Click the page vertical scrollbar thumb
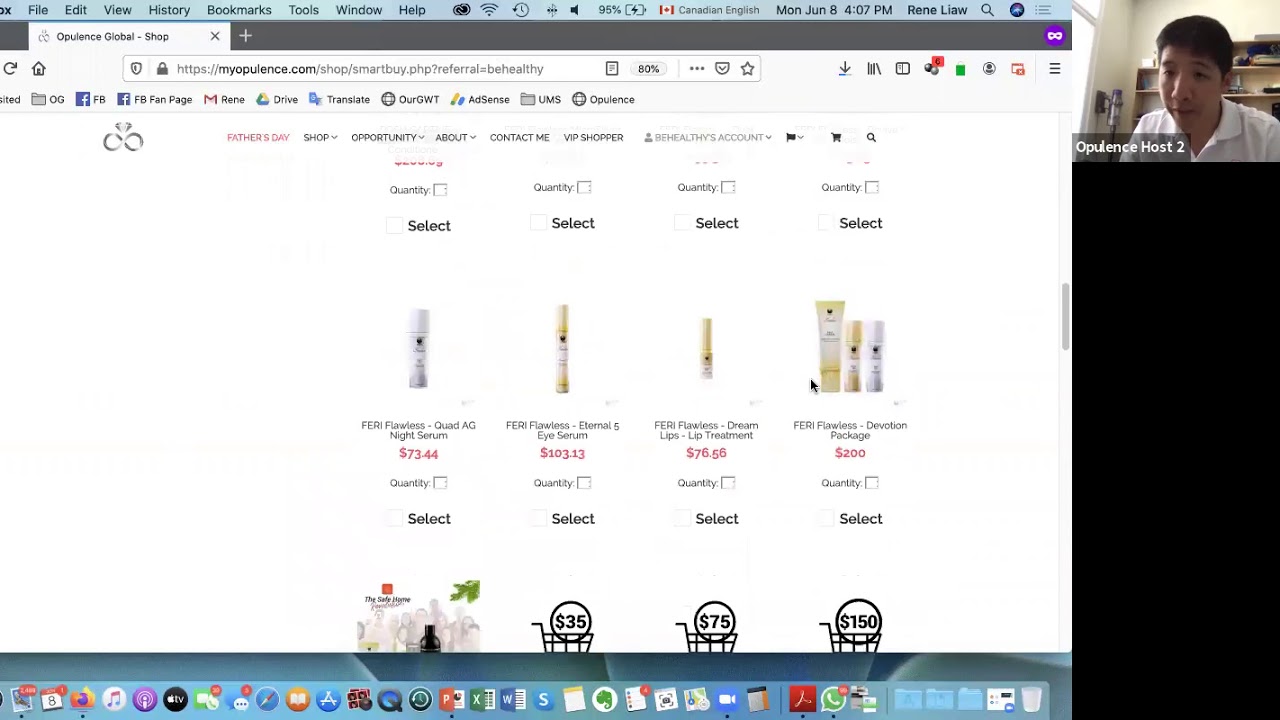 (x=1065, y=315)
